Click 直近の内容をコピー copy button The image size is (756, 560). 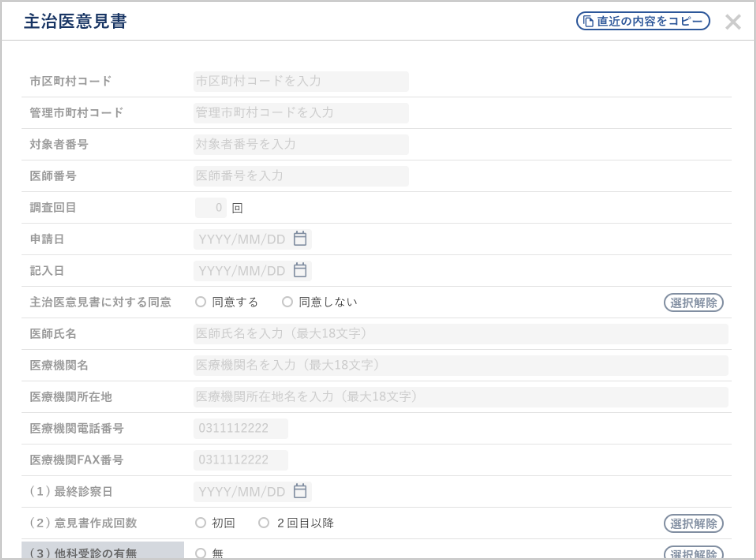click(643, 21)
